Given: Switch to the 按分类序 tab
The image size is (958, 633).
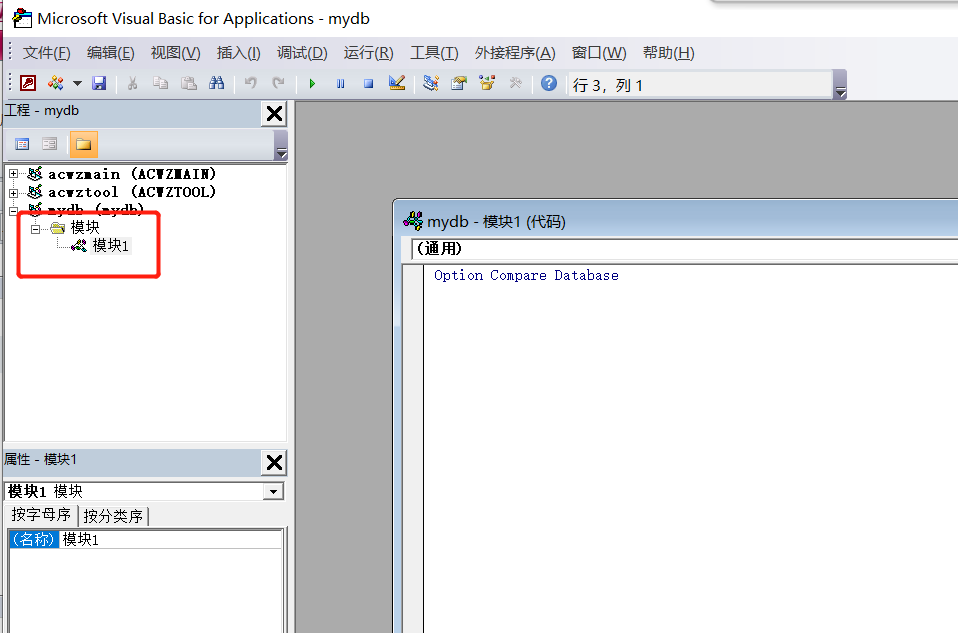Looking at the screenshot, I should tap(114, 516).
